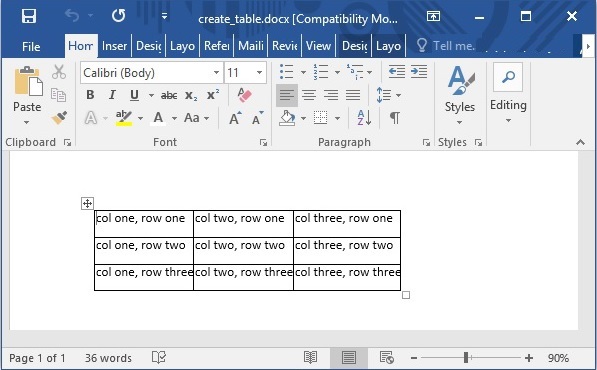Click the table resize handle

(406, 295)
